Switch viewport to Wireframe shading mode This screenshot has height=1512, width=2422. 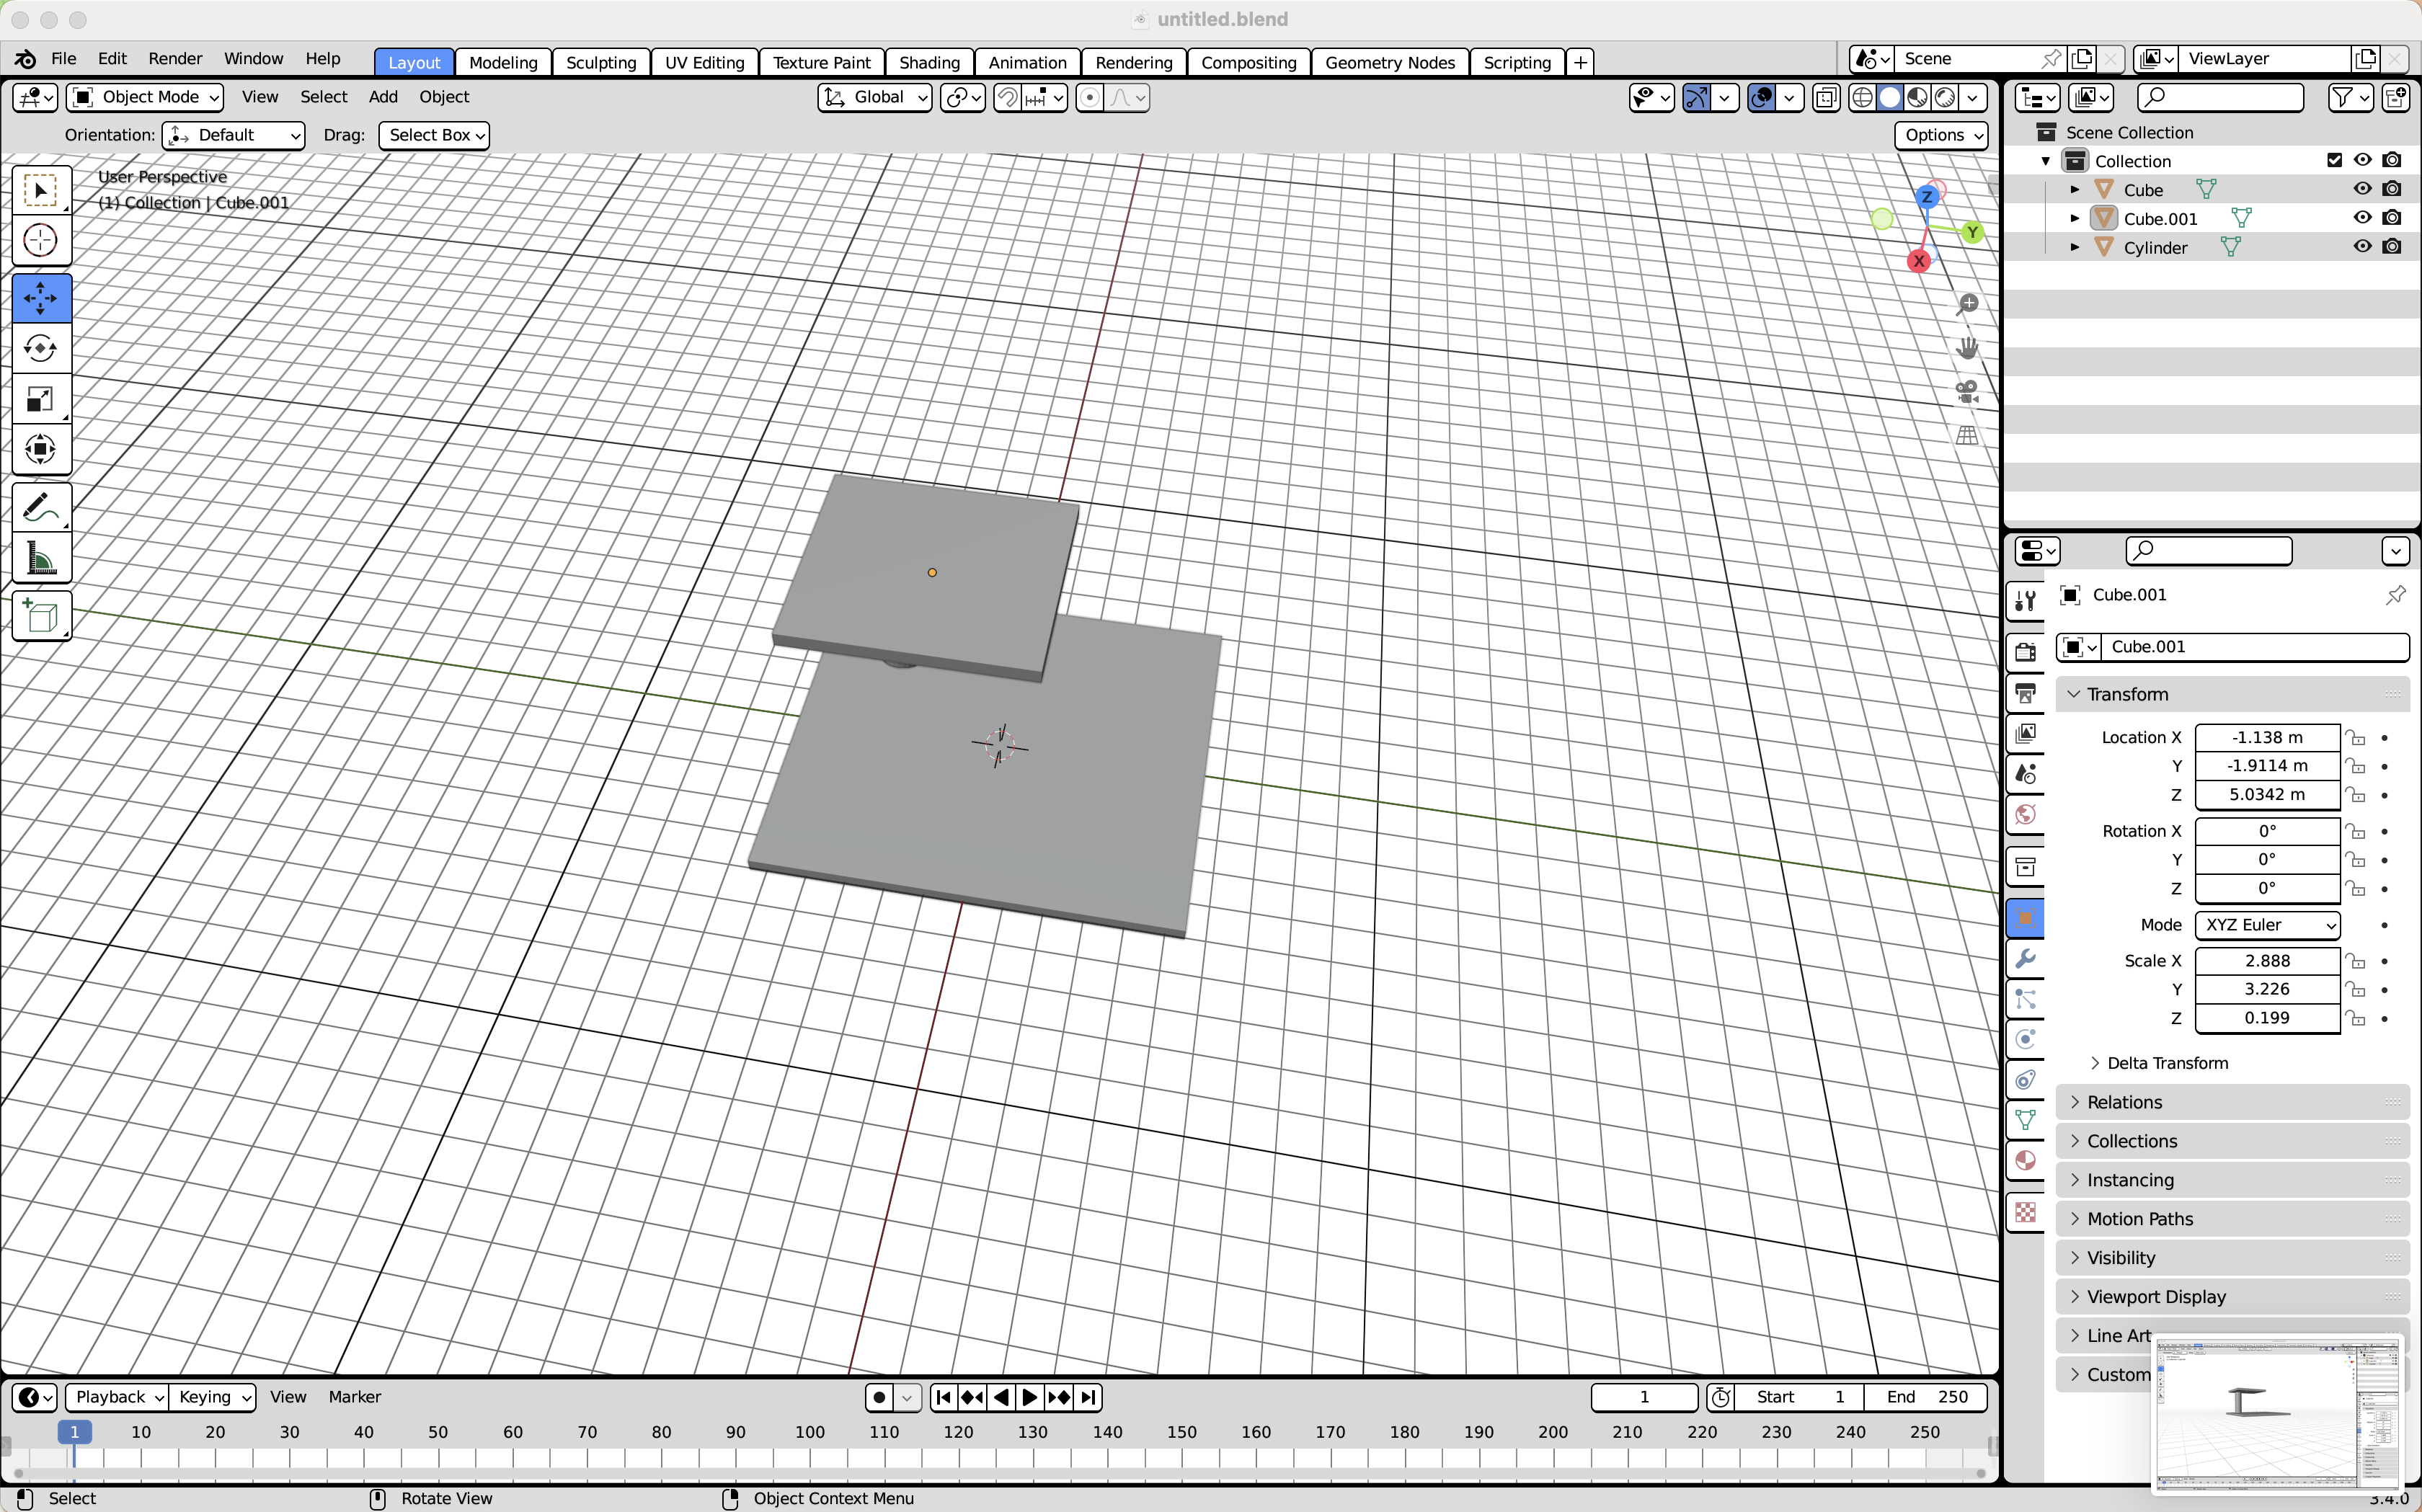pos(1863,97)
